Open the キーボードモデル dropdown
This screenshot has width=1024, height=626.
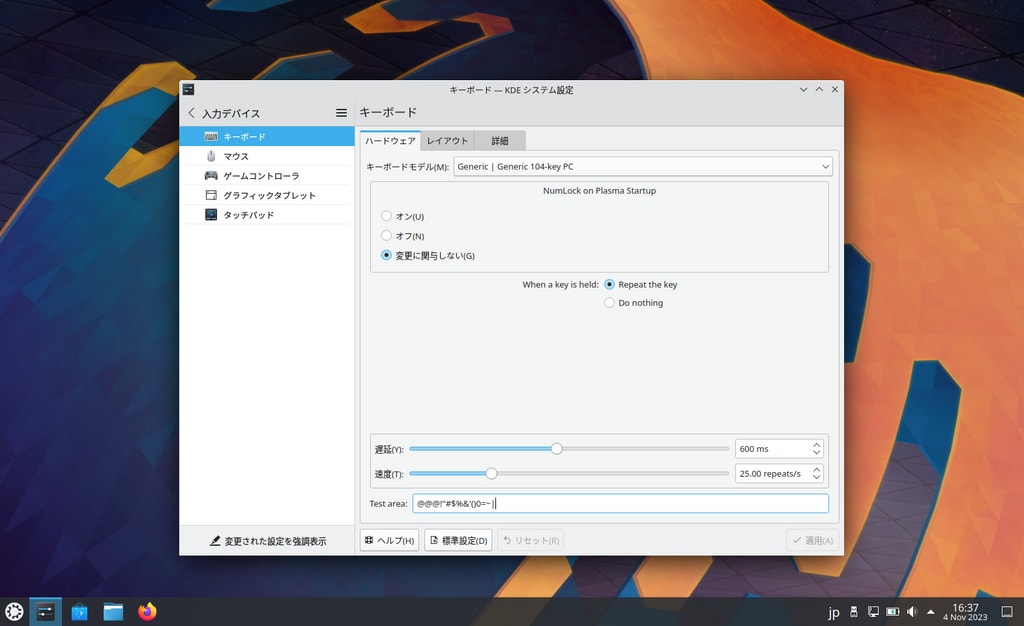tap(643, 166)
